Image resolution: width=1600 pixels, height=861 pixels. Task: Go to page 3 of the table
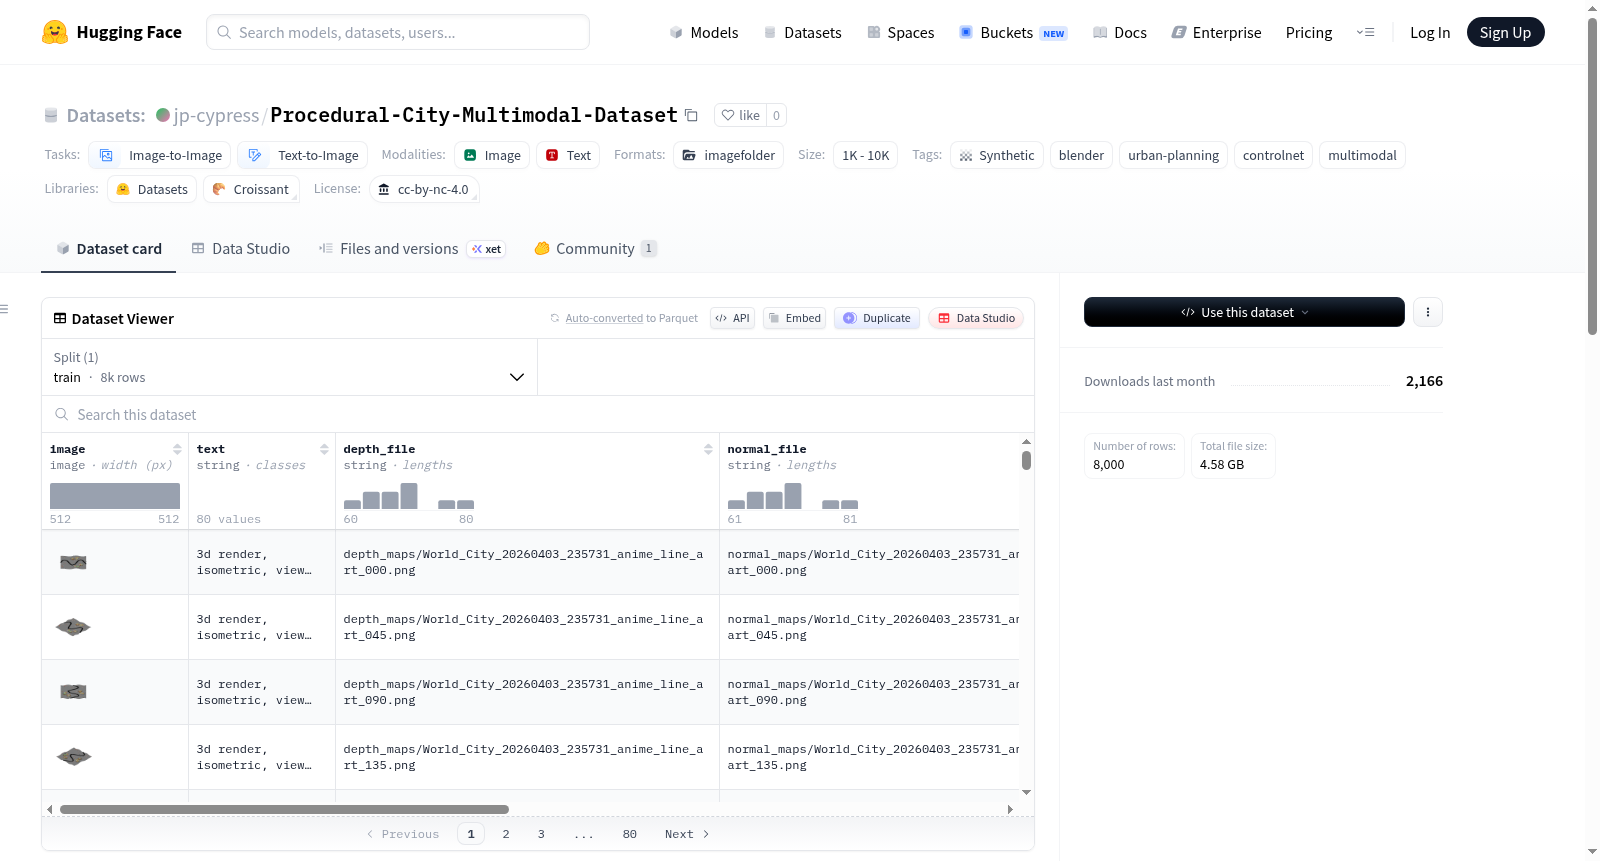tap(541, 834)
